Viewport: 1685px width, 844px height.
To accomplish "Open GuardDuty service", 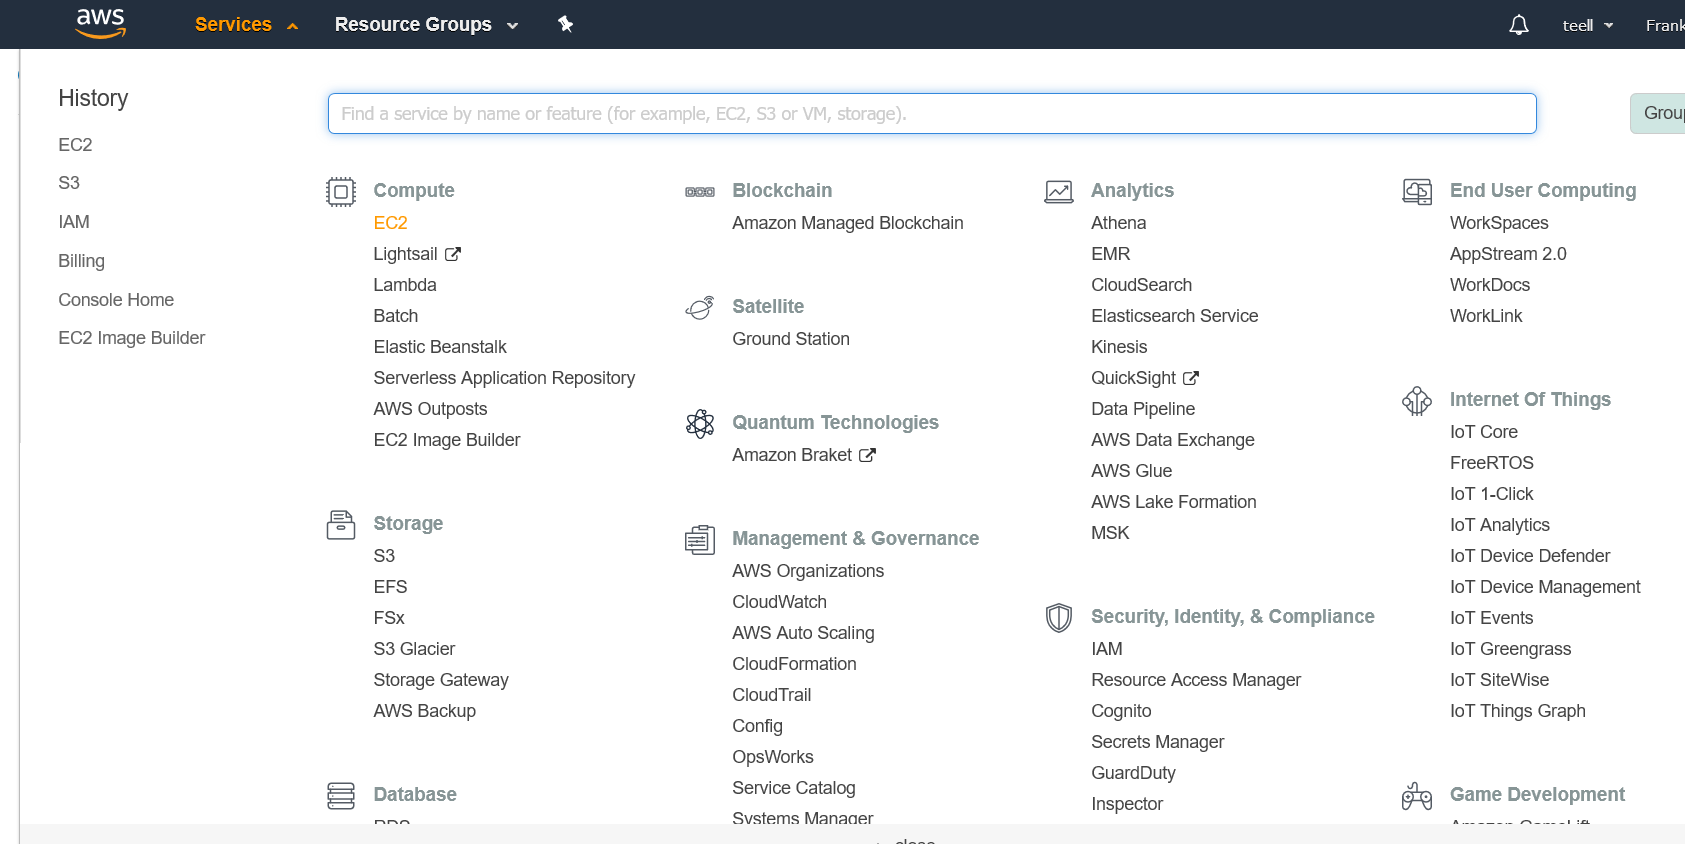I will coord(1133,773).
